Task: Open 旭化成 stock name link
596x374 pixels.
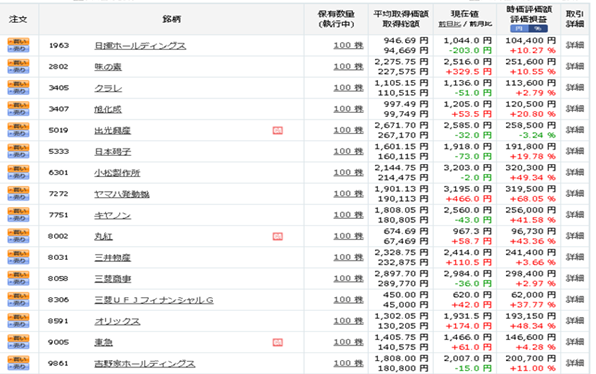Action: pos(108,109)
